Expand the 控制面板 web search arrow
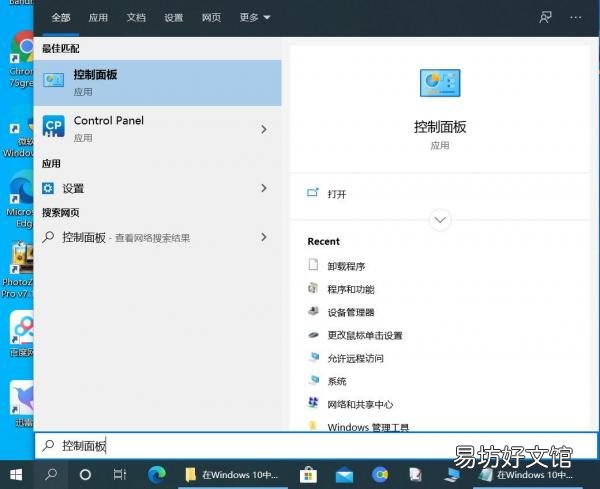600x489 pixels. coord(264,237)
